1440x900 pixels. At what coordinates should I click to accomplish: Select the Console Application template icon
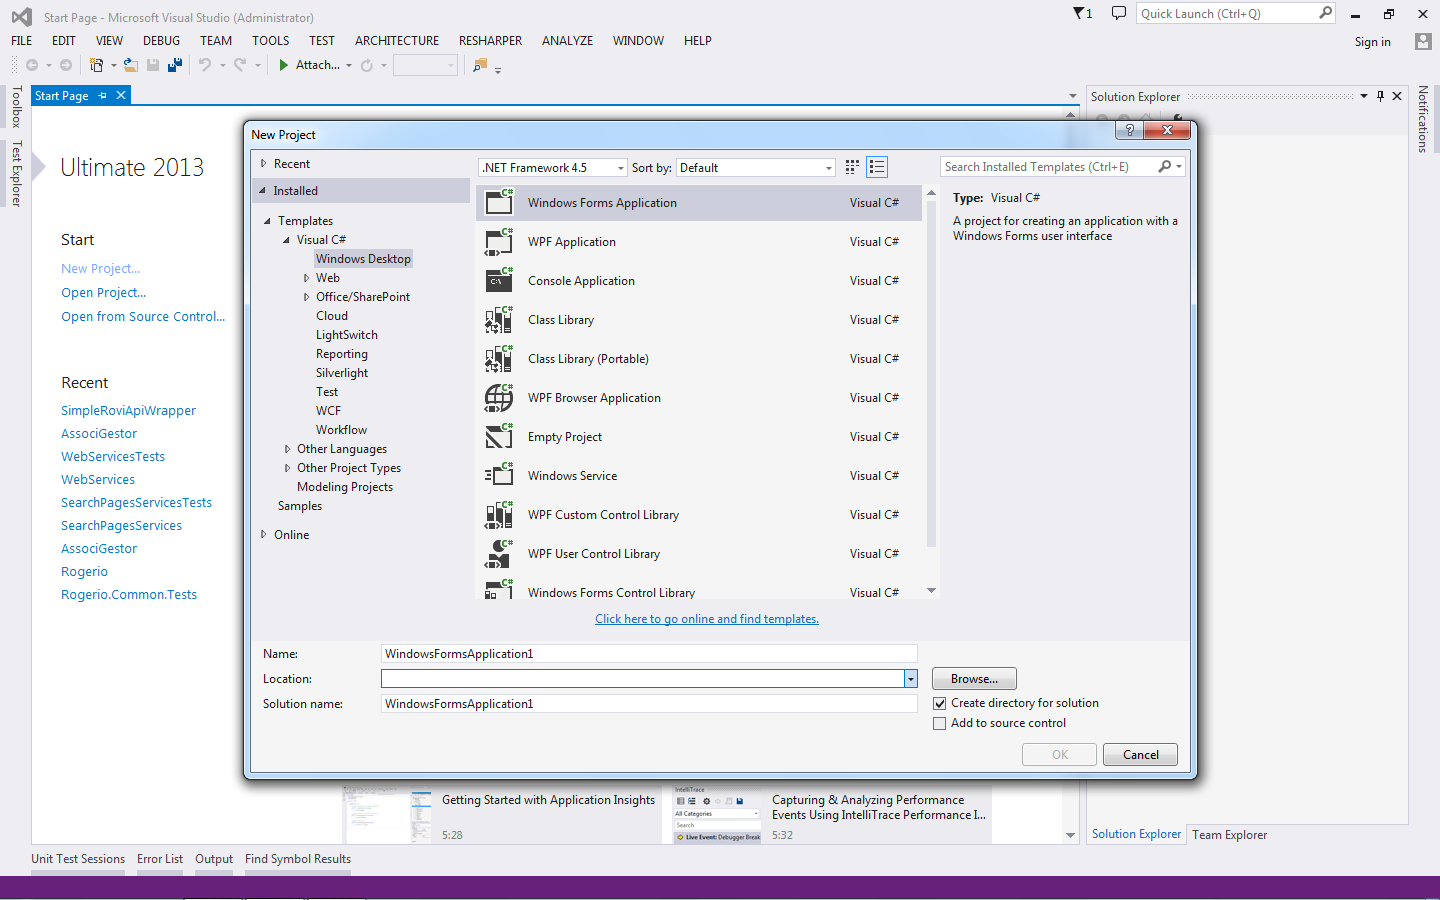(x=499, y=280)
